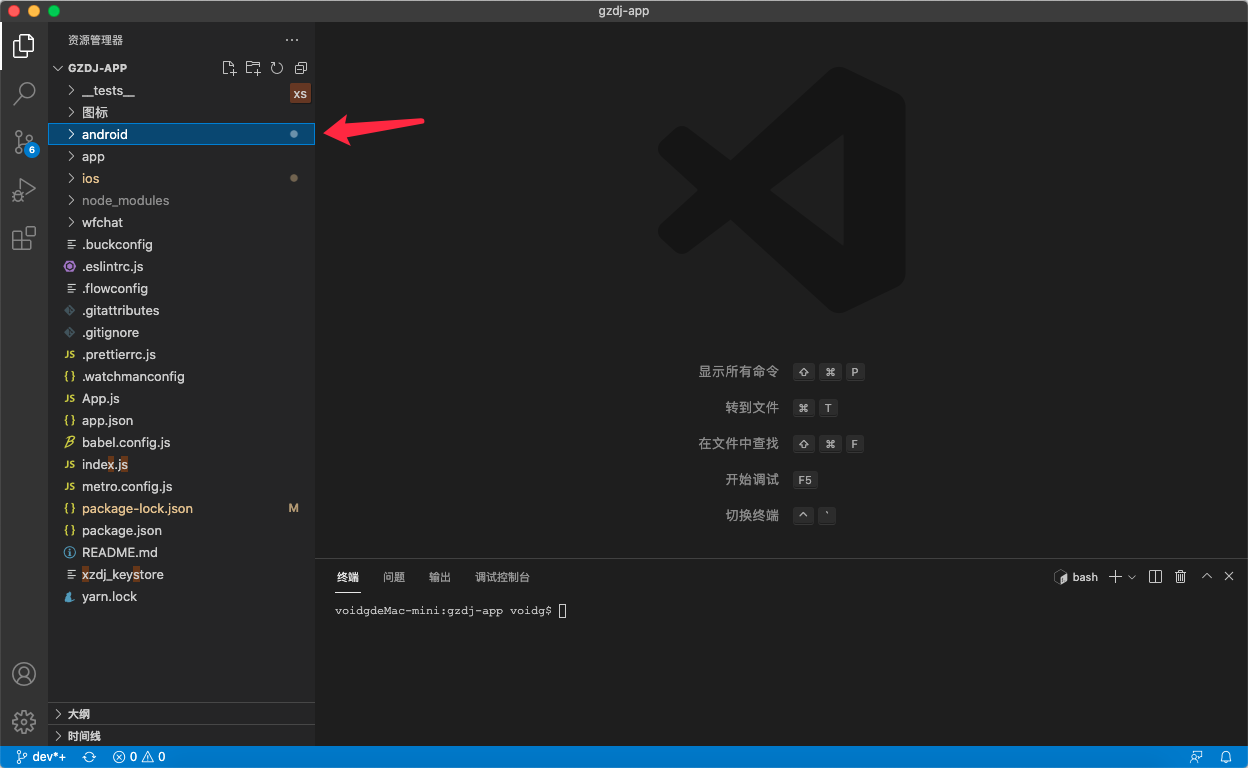Open notifications bell in status bar
Viewport: 1248px width, 768px height.
pos(1226,757)
